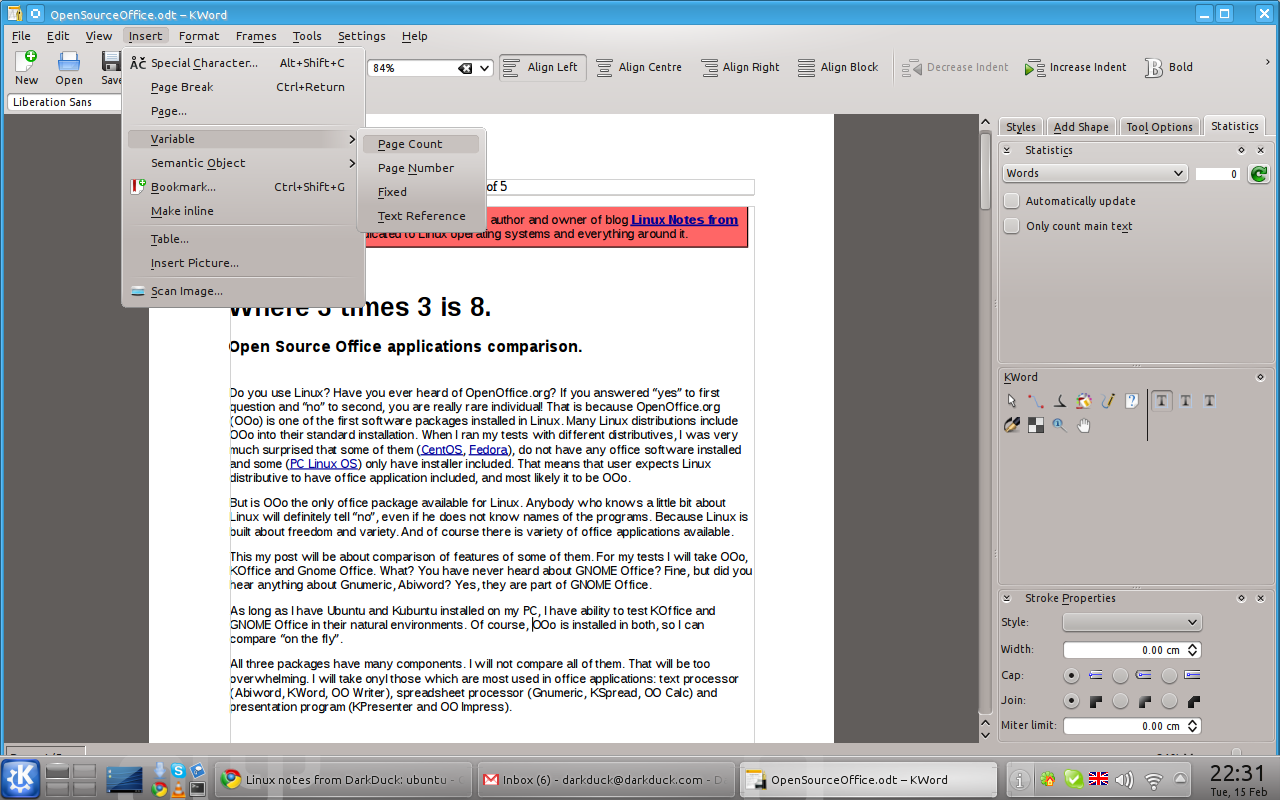
Task: Open the zoom level dropdown
Action: (485, 68)
